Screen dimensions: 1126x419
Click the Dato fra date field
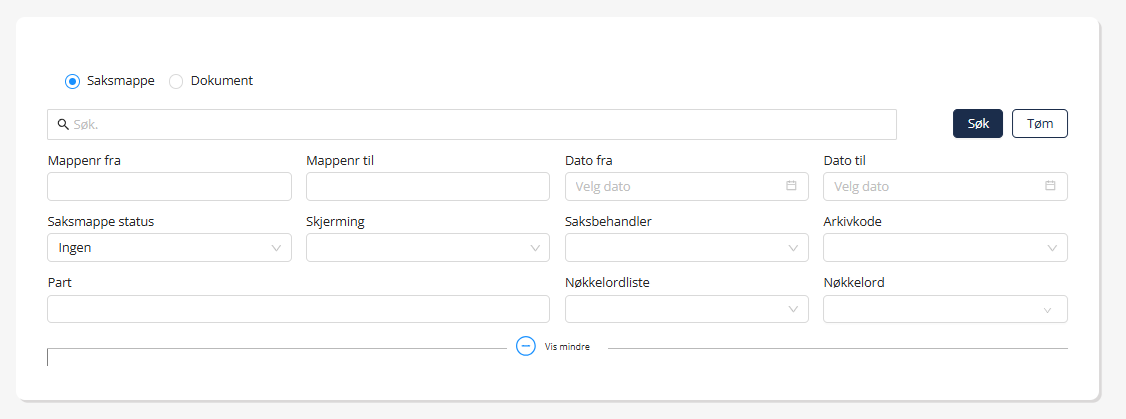(670, 187)
